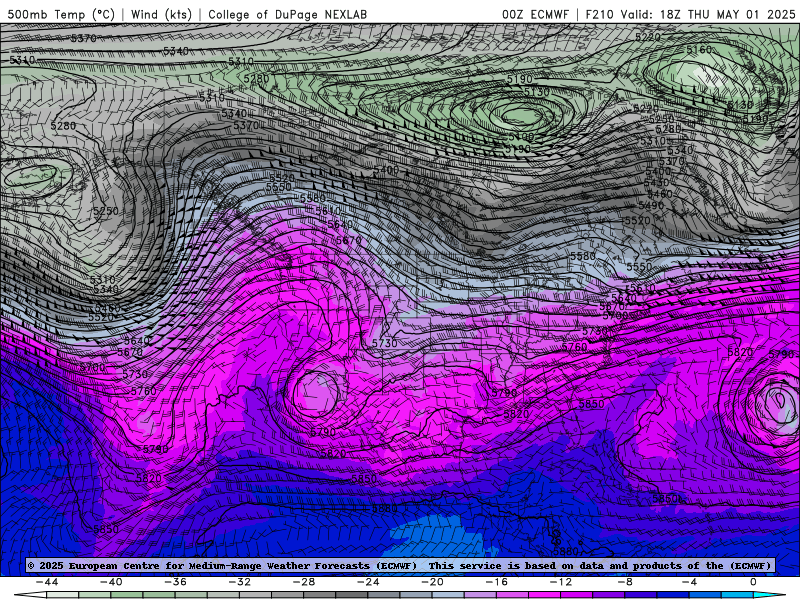Select the -20 color bar label
Viewport: 800px width, 600px height.
pos(432,582)
